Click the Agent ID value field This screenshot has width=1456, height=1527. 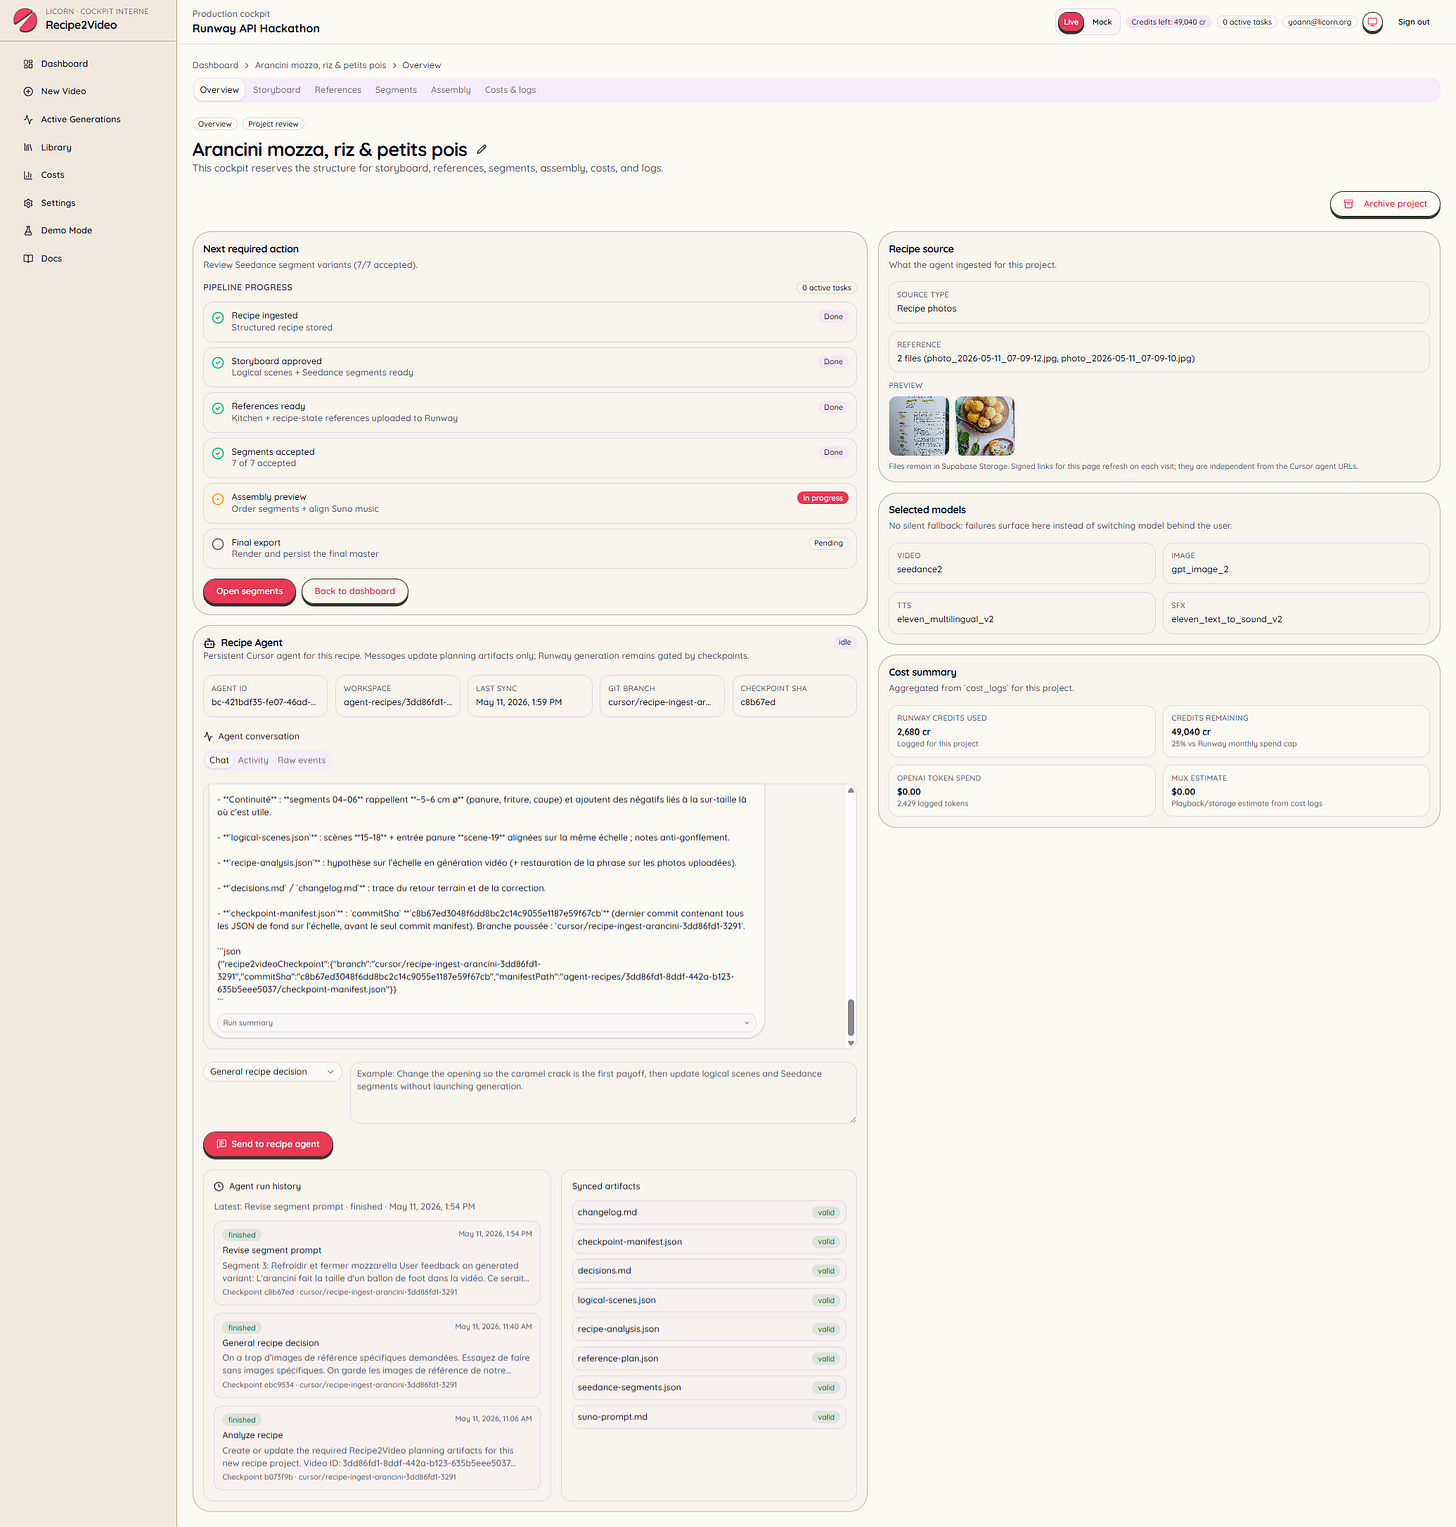tap(265, 696)
